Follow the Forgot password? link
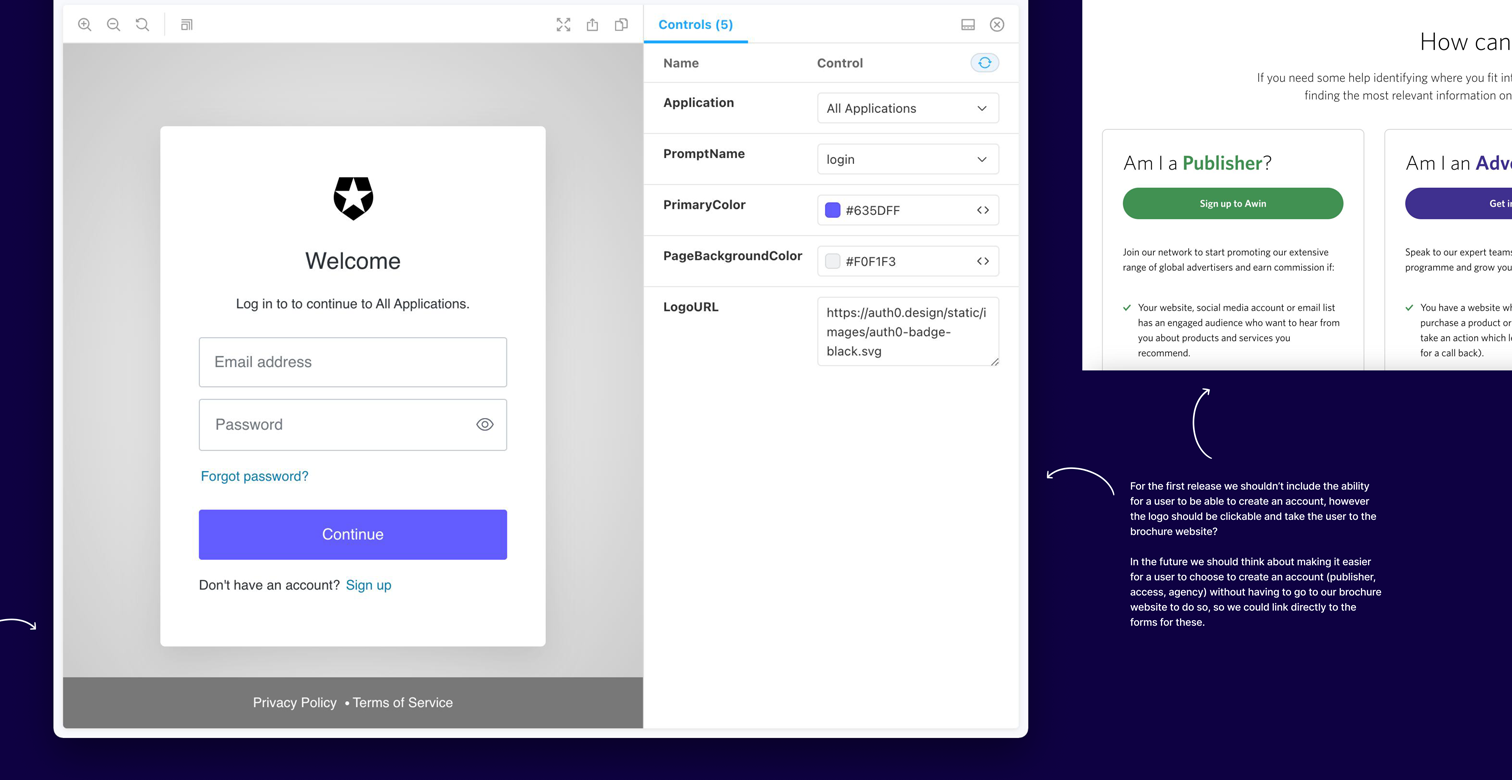The width and height of the screenshot is (1512, 780). coord(255,476)
